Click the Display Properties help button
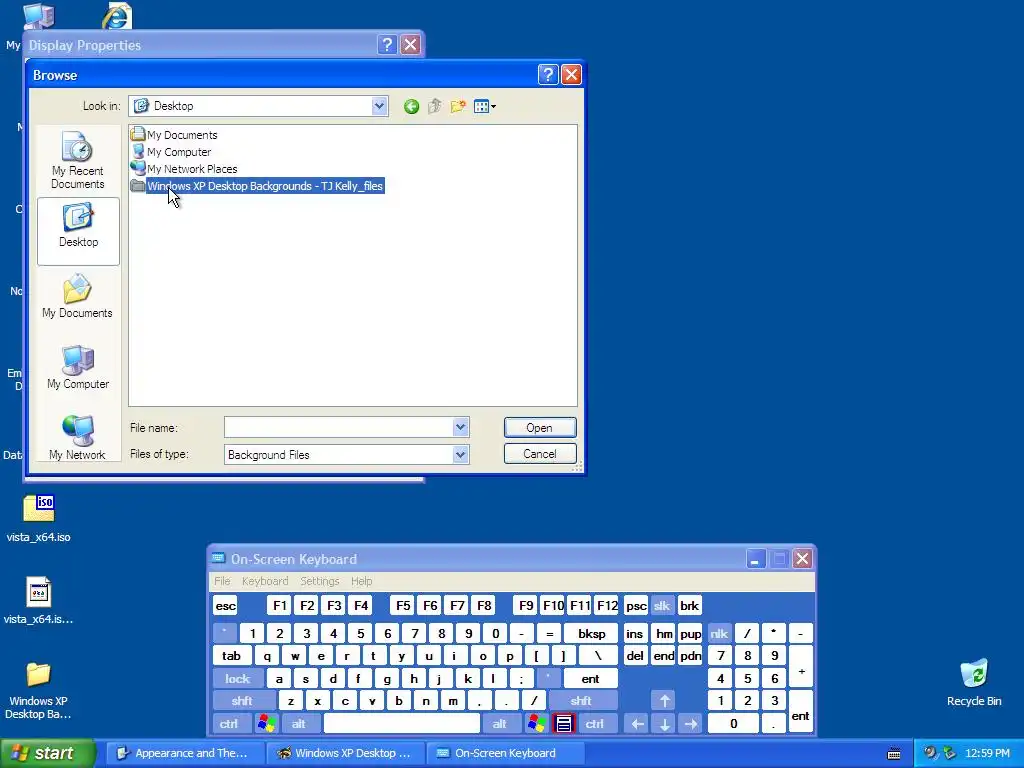1024x768 pixels. [x=387, y=44]
